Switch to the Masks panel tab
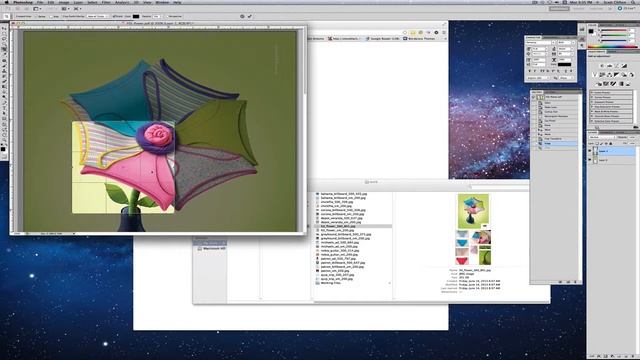This screenshot has width=640, height=360. tap(611, 52)
